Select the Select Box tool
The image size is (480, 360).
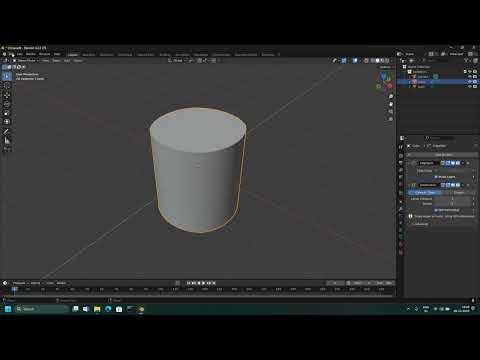pos(7,76)
